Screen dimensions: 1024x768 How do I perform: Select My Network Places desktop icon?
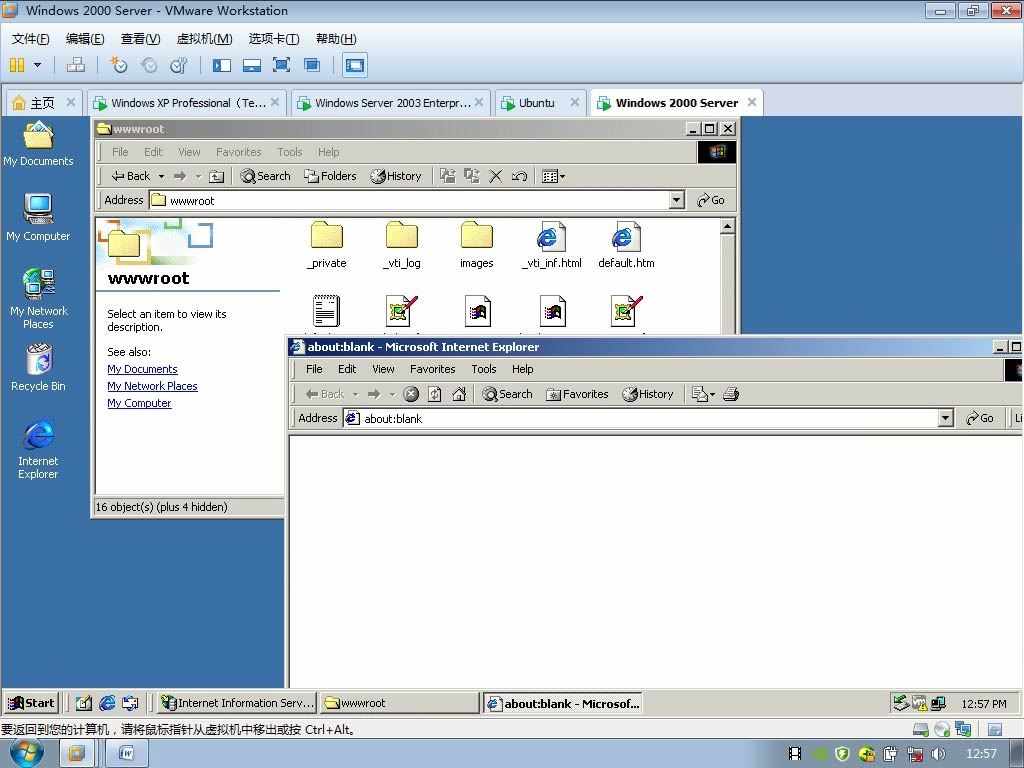(39, 298)
